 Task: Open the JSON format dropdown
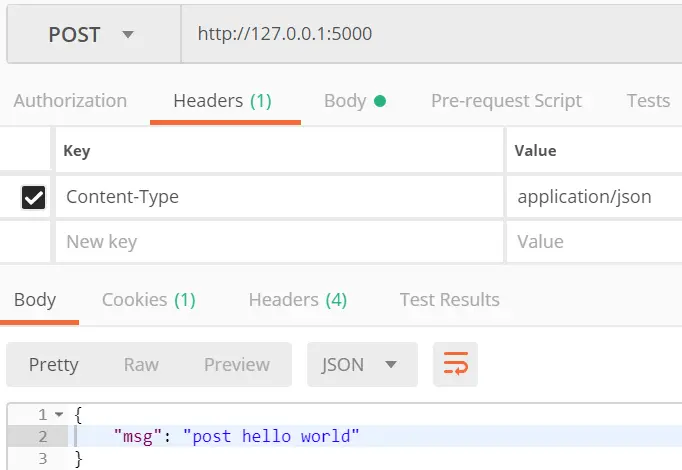click(362, 364)
